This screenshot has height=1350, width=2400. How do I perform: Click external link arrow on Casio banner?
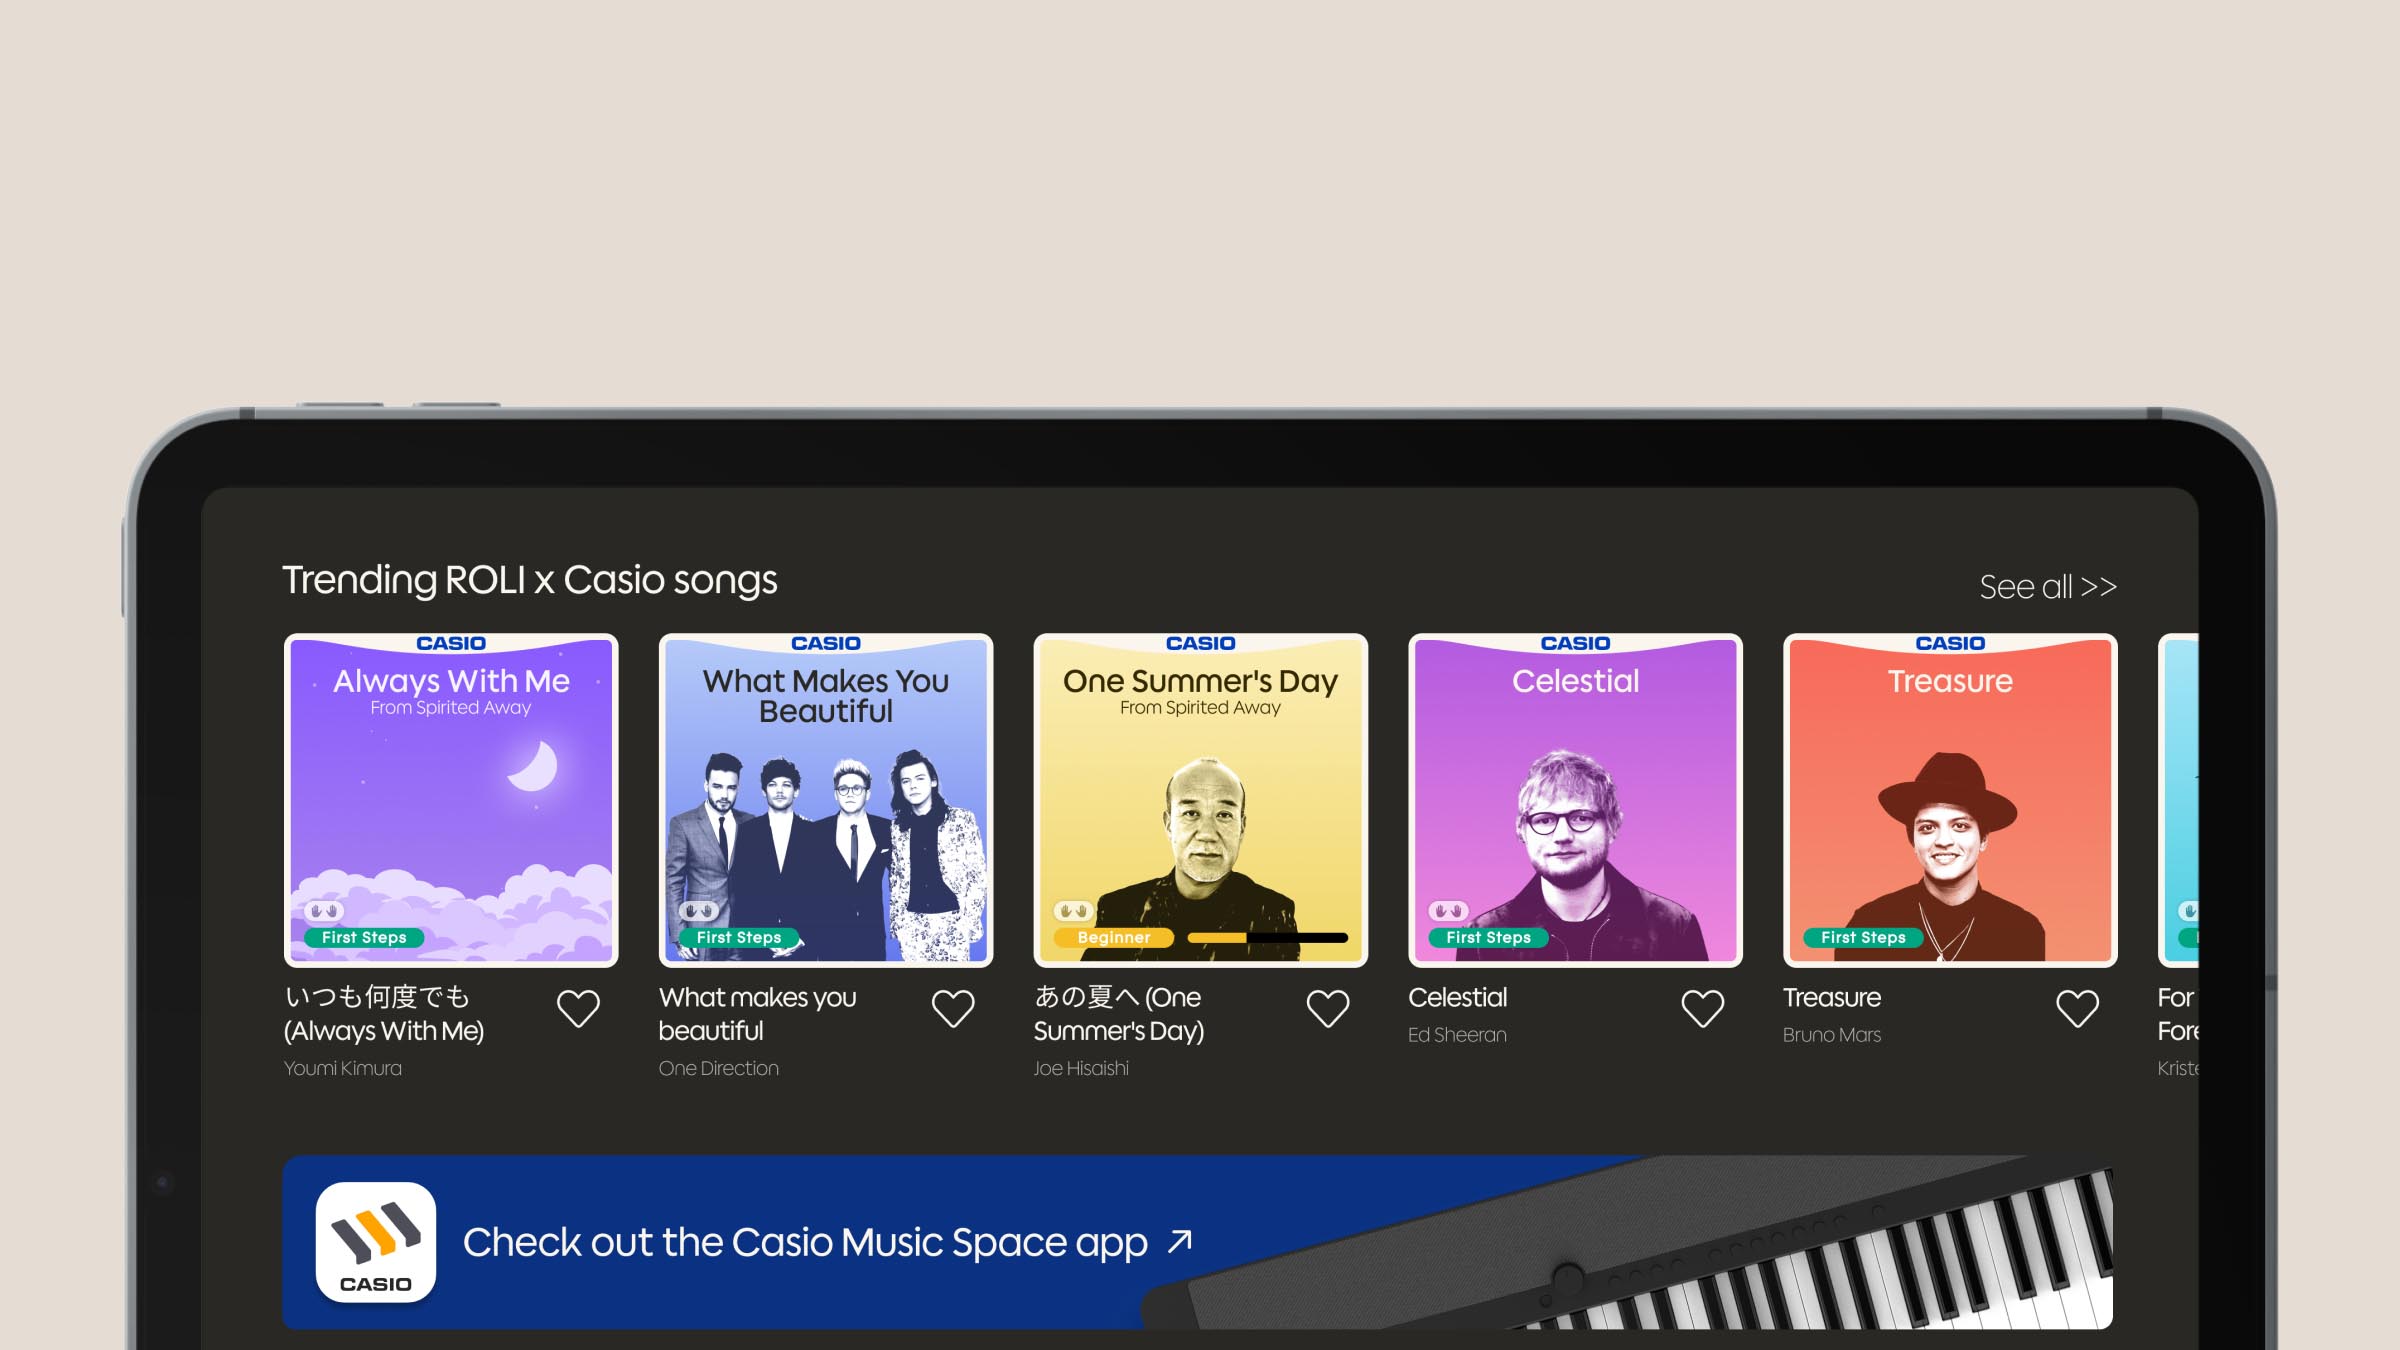pos(1180,1241)
